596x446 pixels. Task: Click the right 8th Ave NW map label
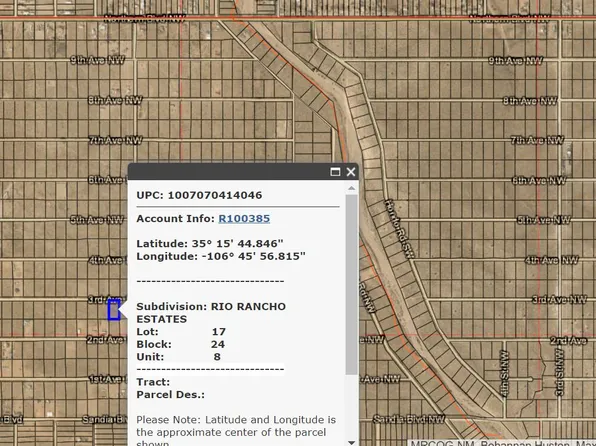tap(530, 101)
